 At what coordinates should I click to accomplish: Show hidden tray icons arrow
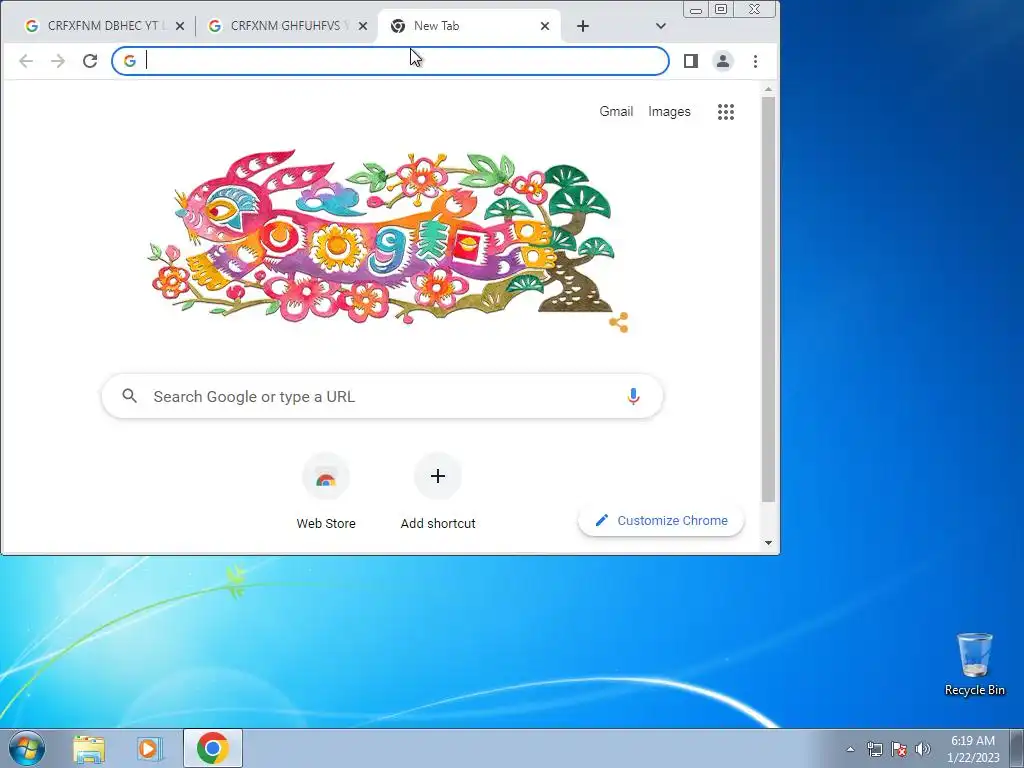pyautogui.click(x=850, y=749)
